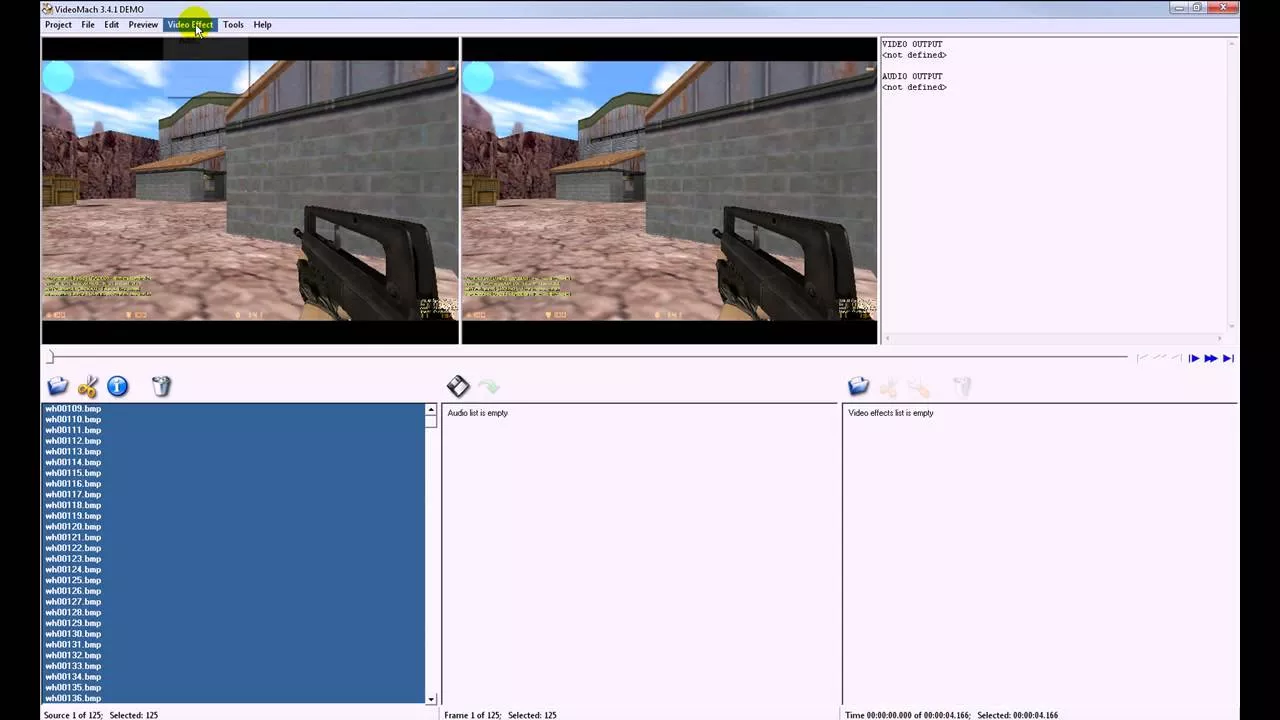
Task: Click the left source preview frame
Action: 250,191
